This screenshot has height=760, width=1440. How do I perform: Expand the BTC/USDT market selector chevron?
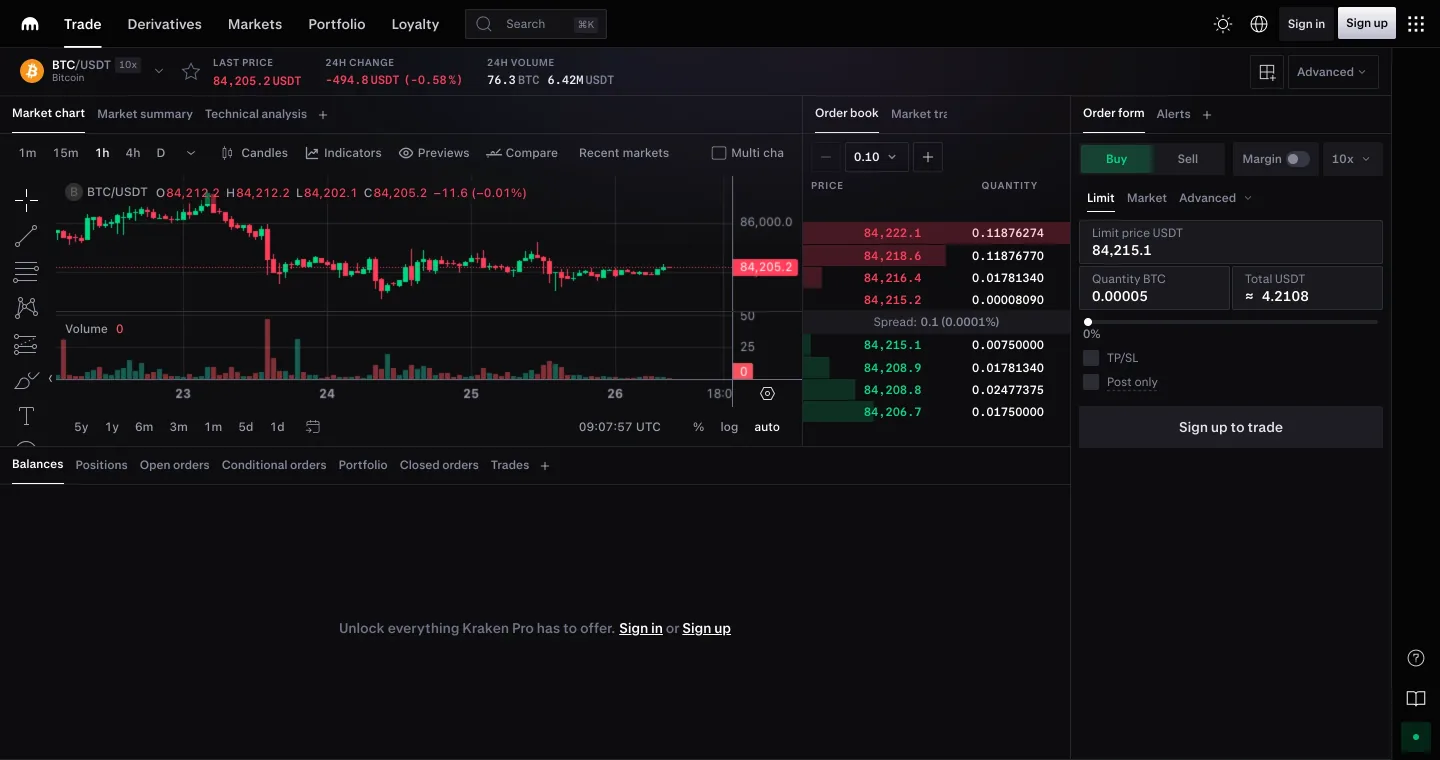pyautogui.click(x=159, y=71)
